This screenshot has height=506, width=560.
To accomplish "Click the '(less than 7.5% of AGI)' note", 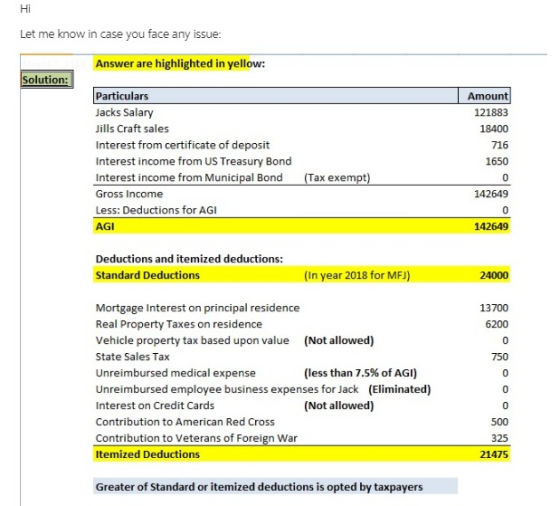I will (x=360, y=373).
